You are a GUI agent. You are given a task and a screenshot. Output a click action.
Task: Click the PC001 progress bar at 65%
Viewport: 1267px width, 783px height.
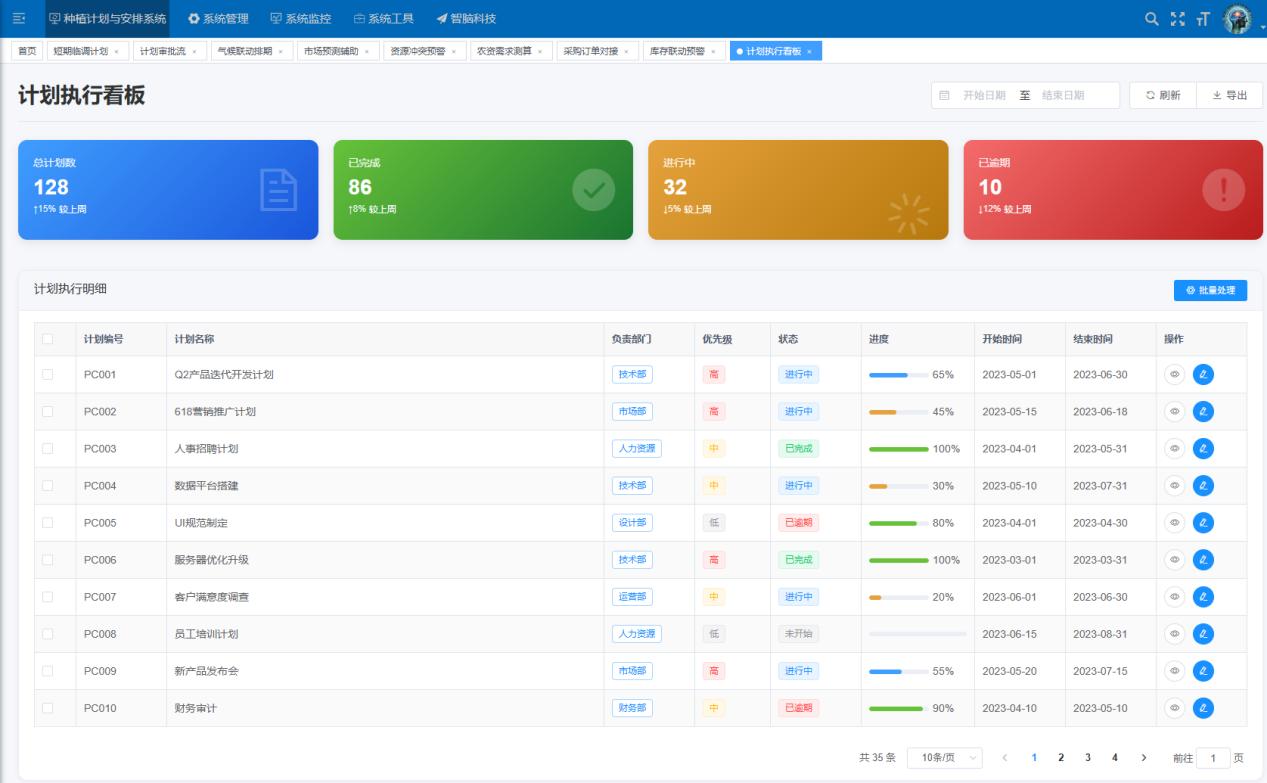898,375
